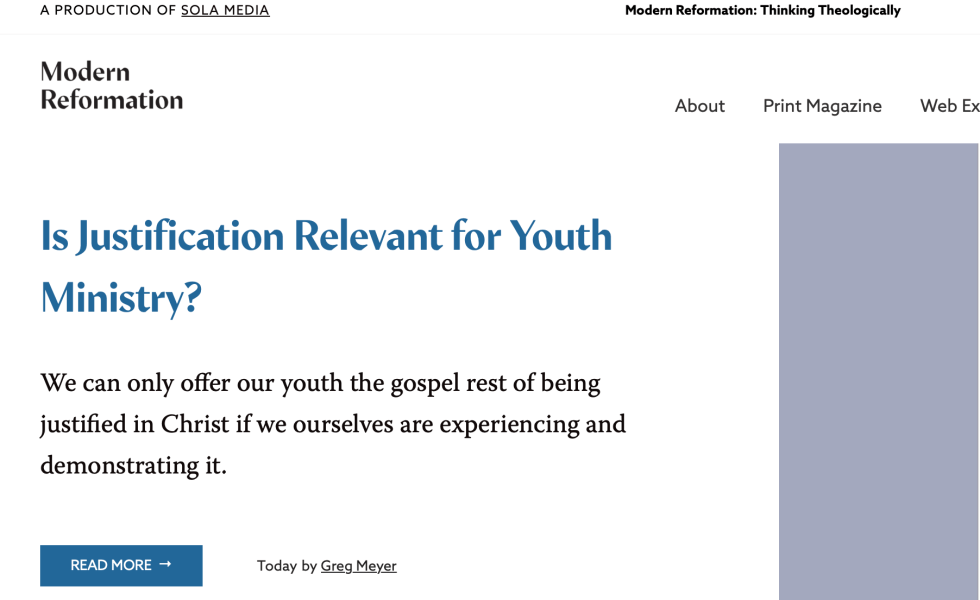Click the word Reformation in the logo

(x=111, y=99)
